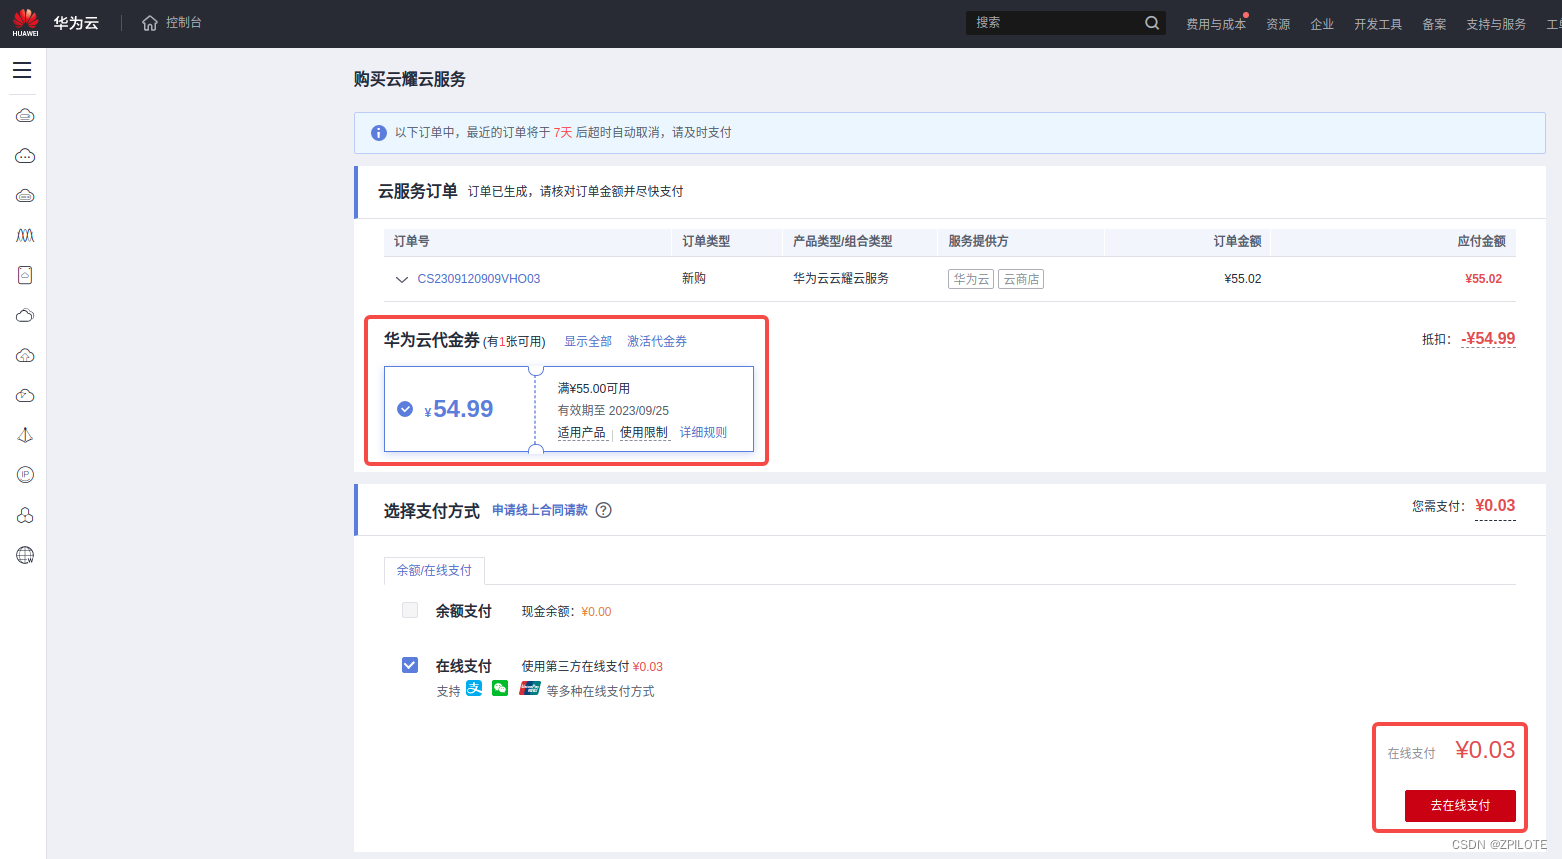Image resolution: width=1562 pixels, height=859 pixels.
Task: Click the 华为云 provider tag
Action: (971, 279)
